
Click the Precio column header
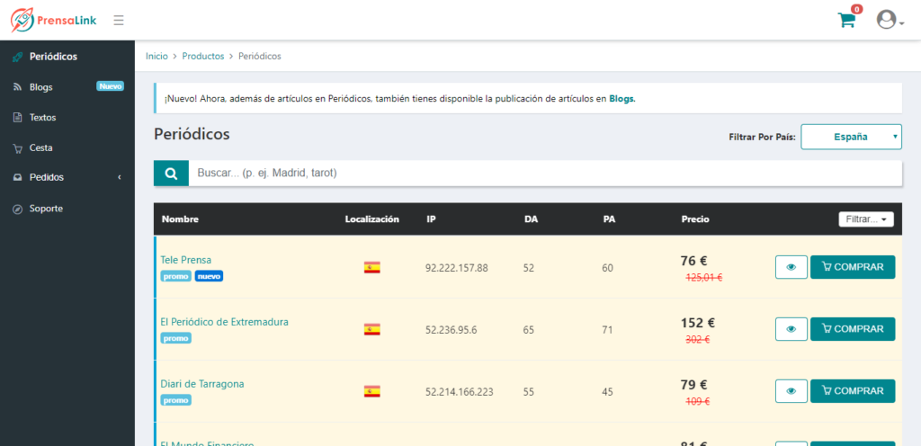[695, 219]
